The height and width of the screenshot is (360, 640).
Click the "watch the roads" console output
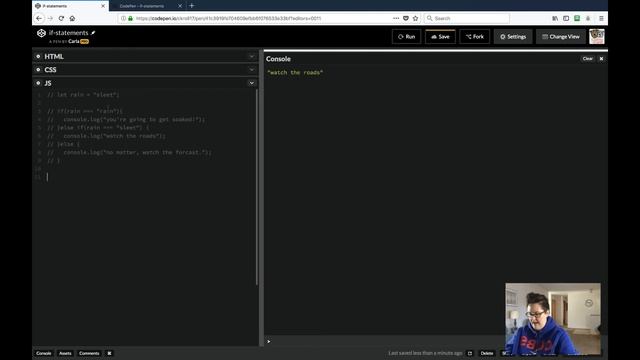point(295,73)
